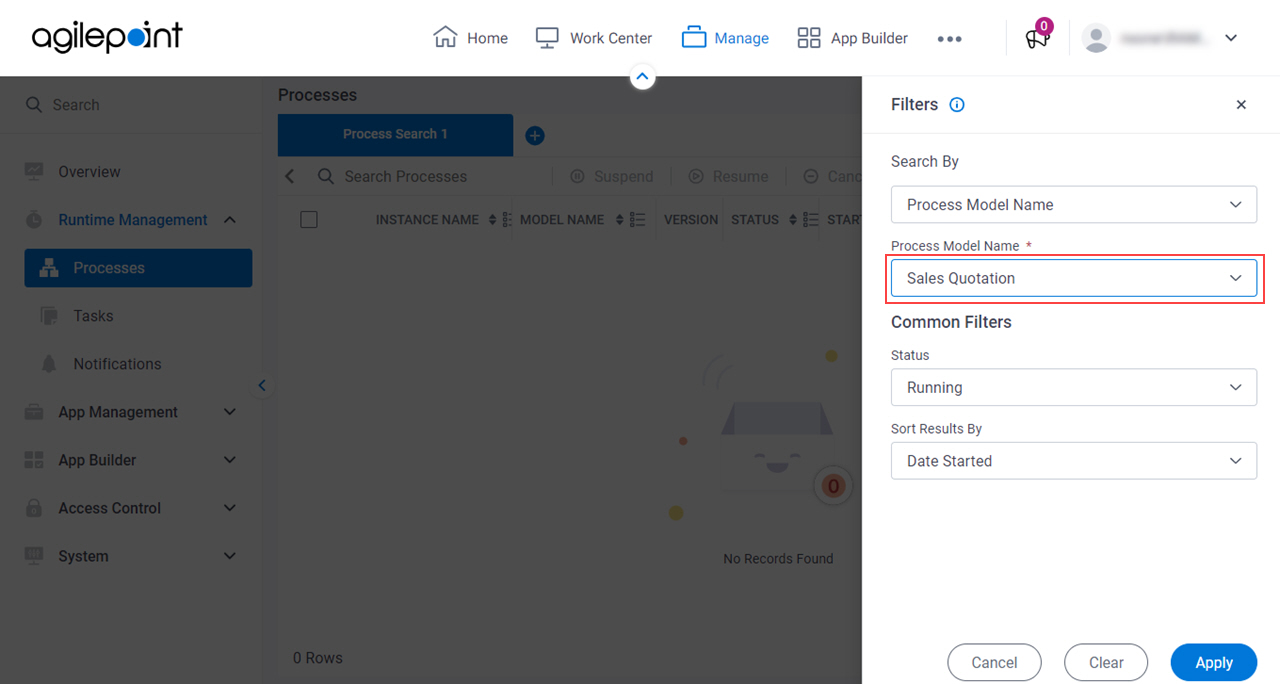Image resolution: width=1280 pixels, height=684 pixels.
Task: Apply the selected filters
Action: click(1214, 662)
